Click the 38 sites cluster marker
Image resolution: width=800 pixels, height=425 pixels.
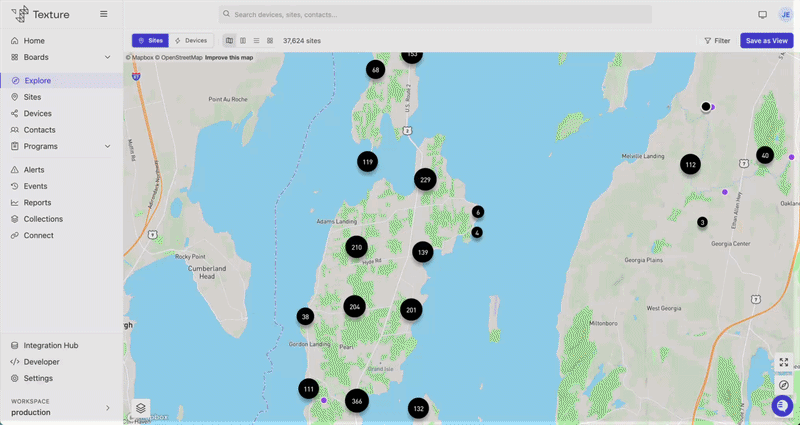coord(305,316)
